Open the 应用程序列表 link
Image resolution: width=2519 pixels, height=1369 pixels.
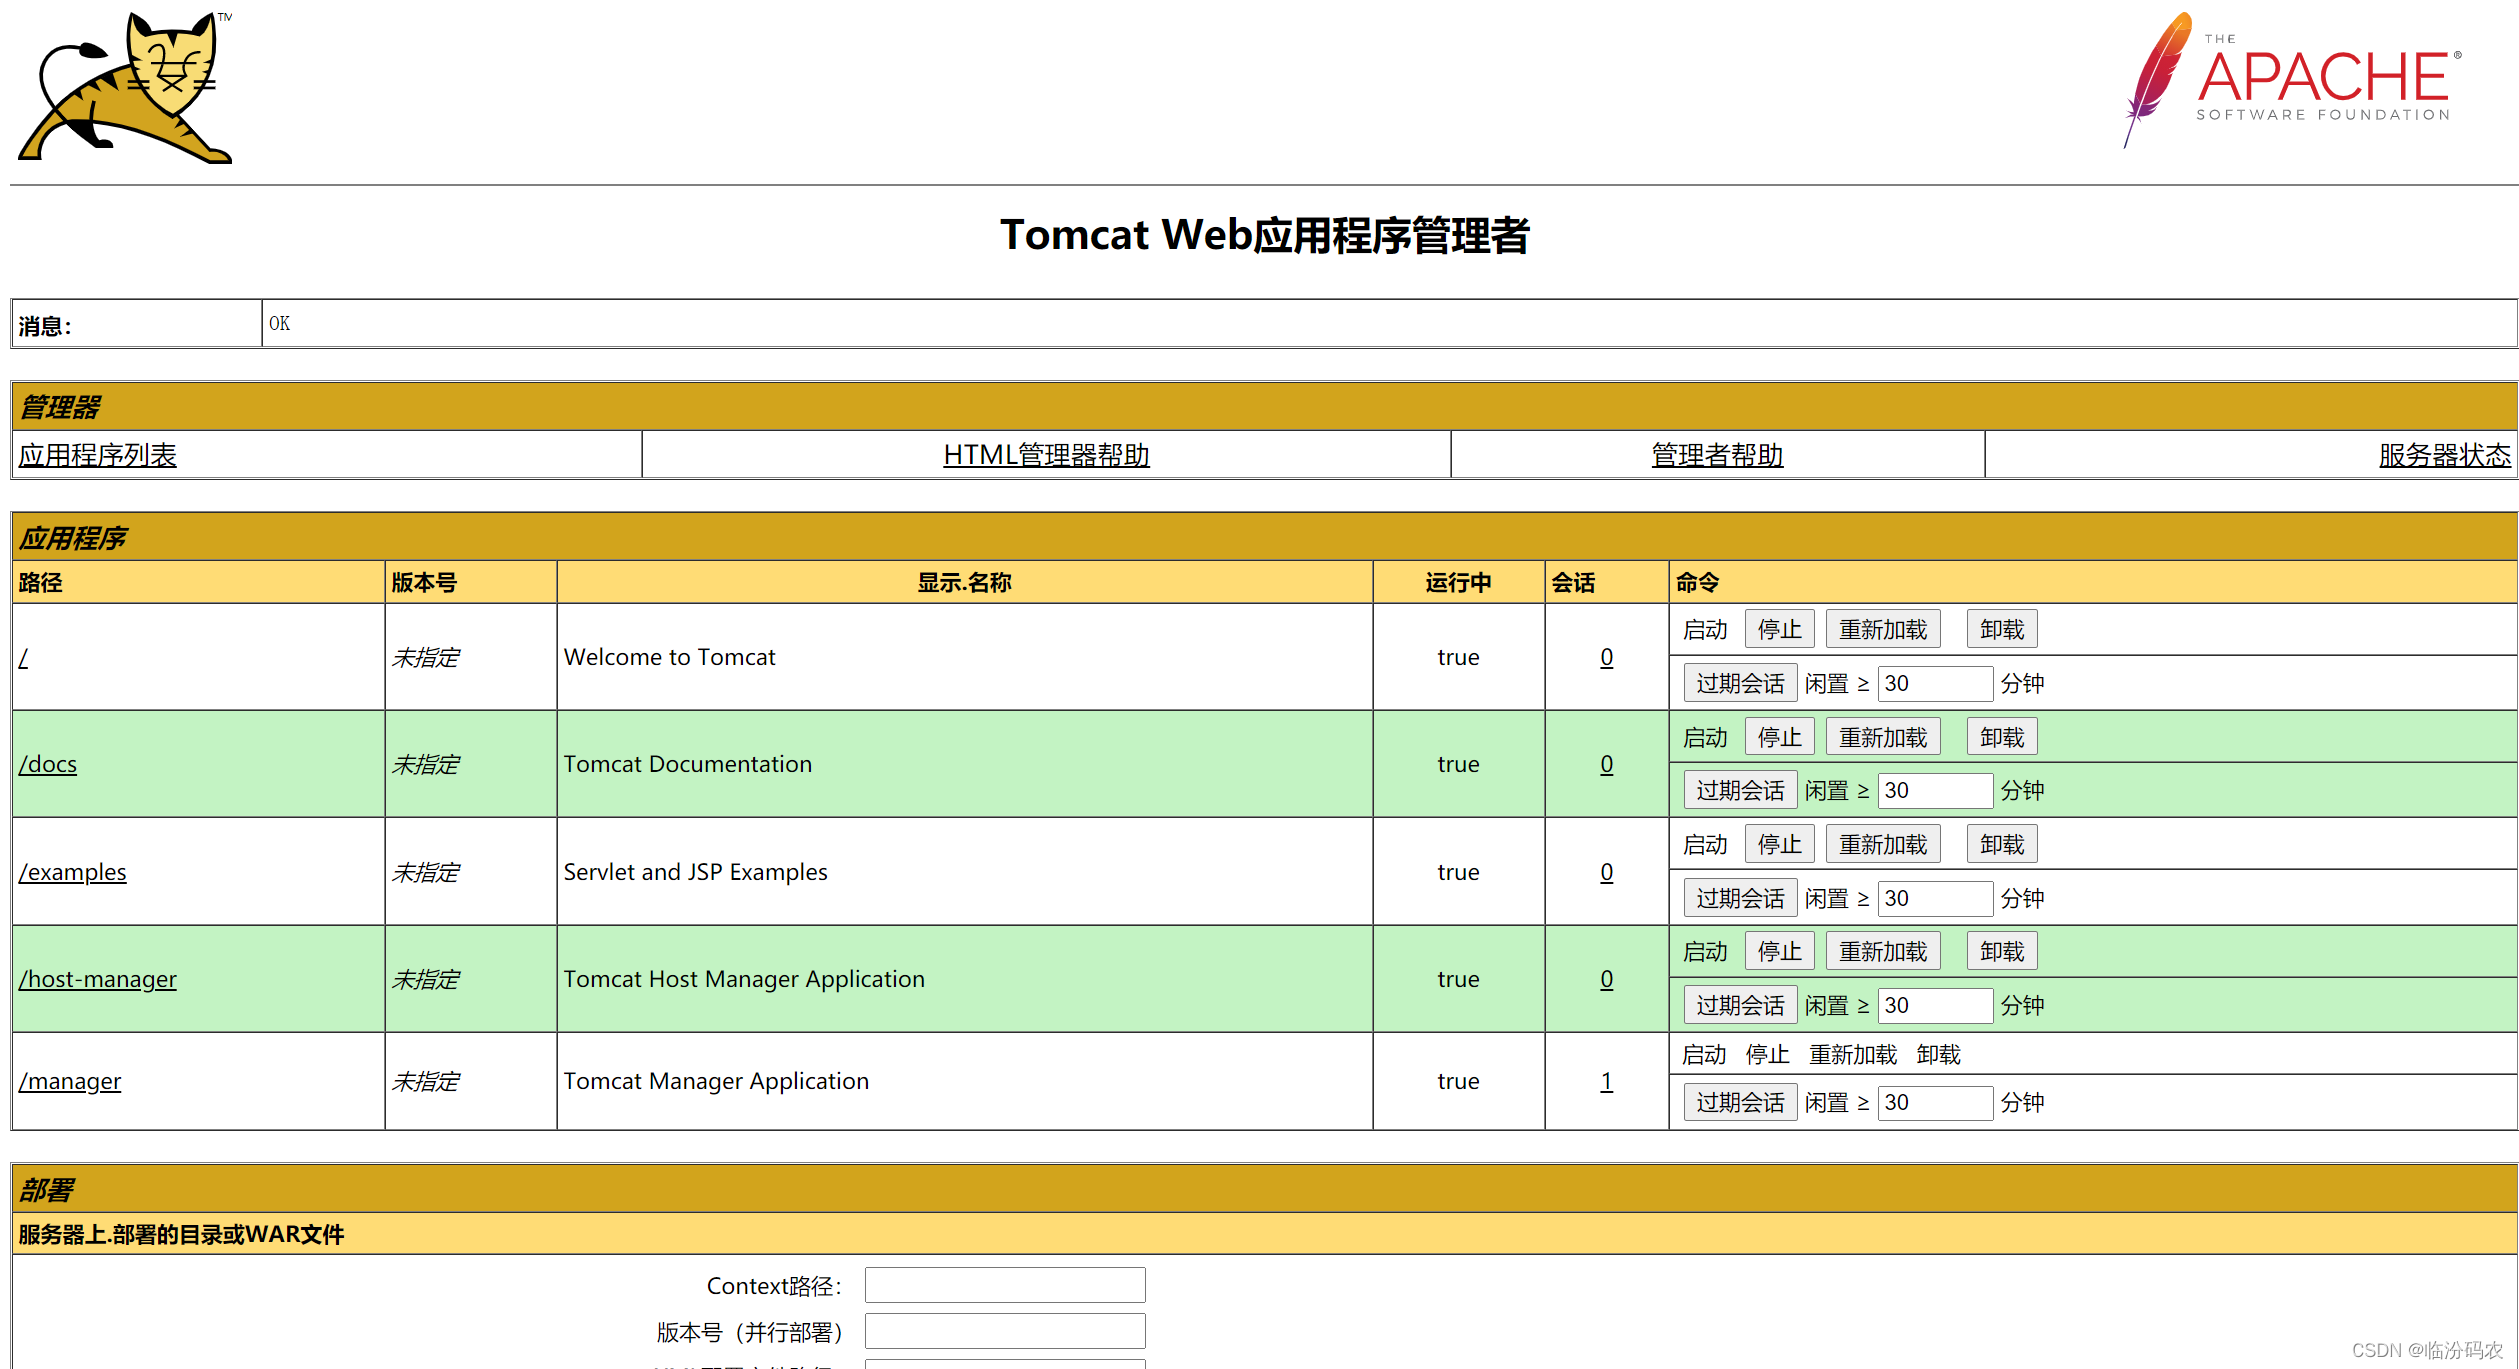pos(97,455)
